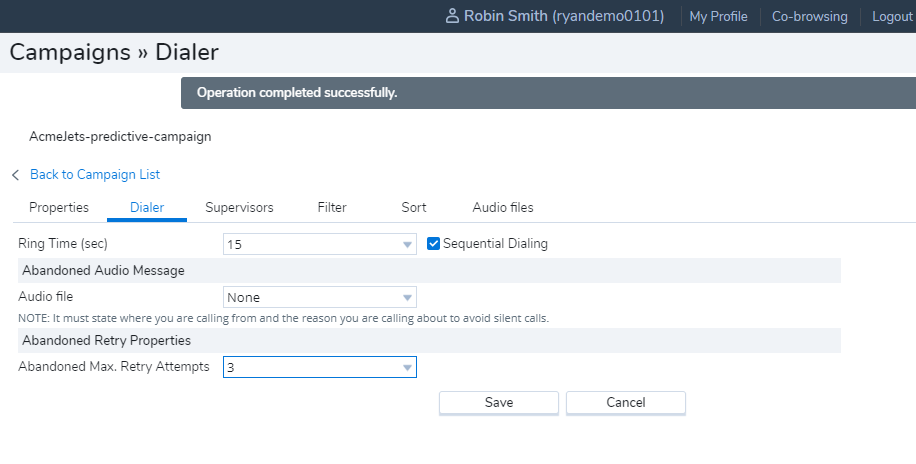Click Logout in the top bar
The height and width of the screenshot is (464, 916).
click(892, 16)
